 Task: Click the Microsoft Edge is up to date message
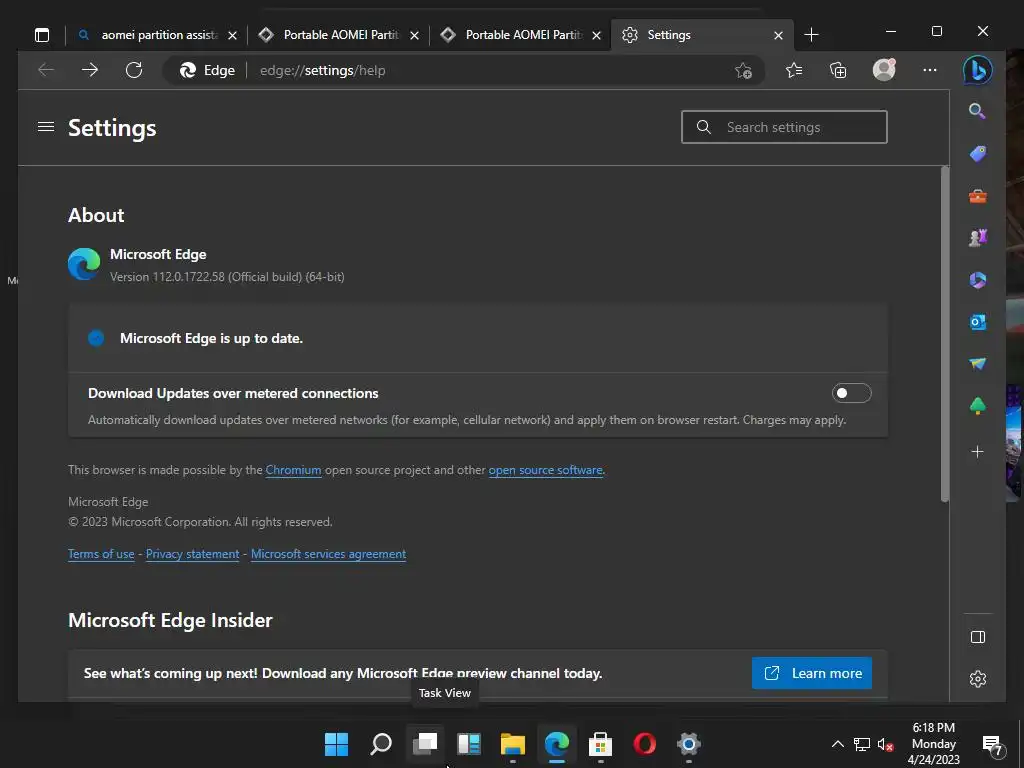click(x=212, y=338)
